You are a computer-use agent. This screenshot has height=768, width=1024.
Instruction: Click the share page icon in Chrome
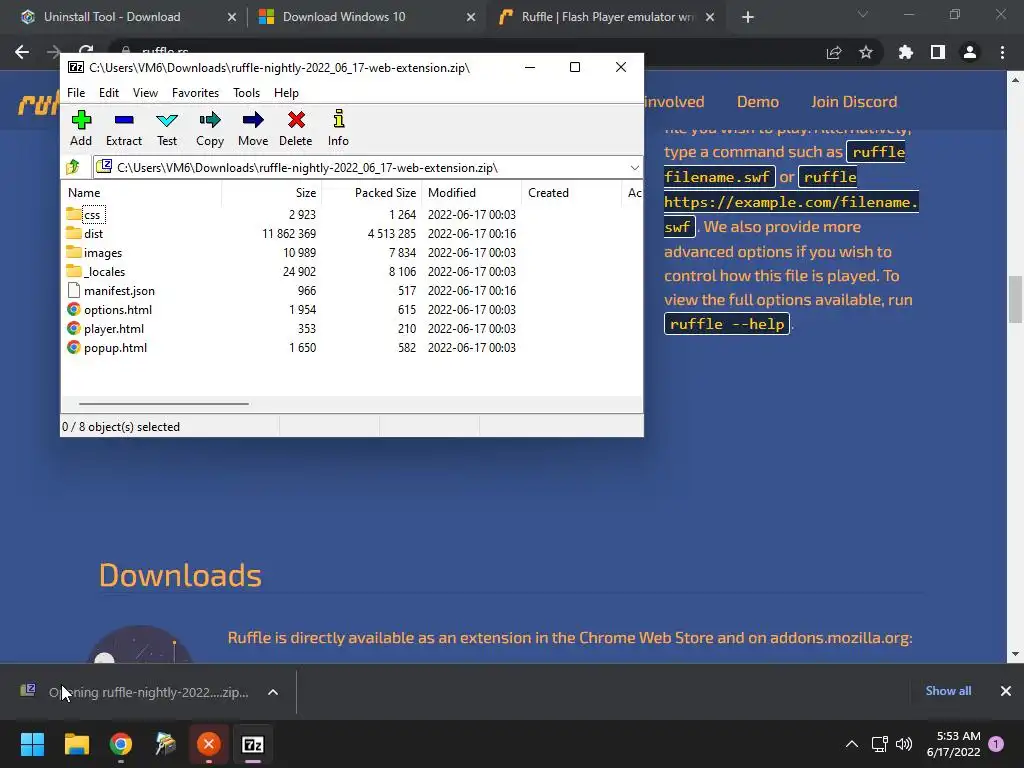(x=834, y=52)
